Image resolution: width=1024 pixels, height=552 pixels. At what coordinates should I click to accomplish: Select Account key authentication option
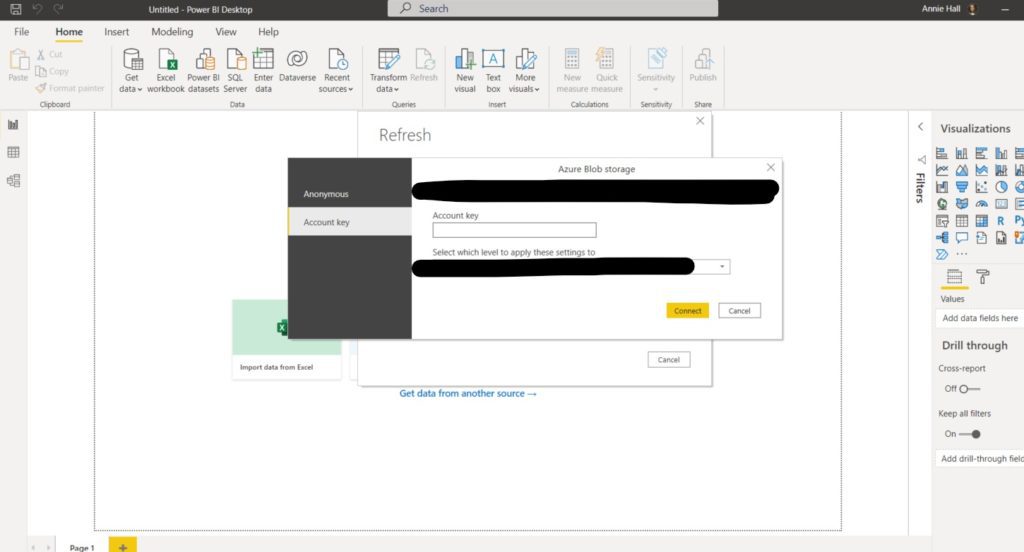(x=350, y=222)
